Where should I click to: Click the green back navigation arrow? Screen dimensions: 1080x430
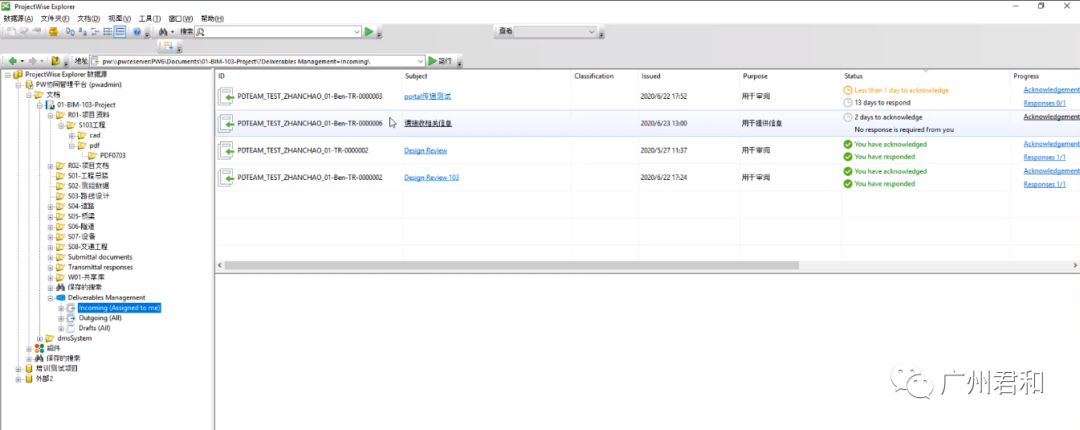[11, 61]
